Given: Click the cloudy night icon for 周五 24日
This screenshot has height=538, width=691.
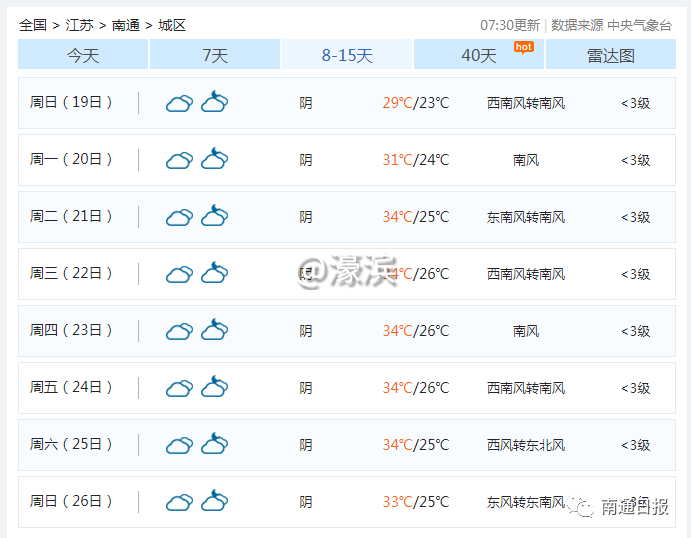Looking at the screenshot, I should pos(215,387).
